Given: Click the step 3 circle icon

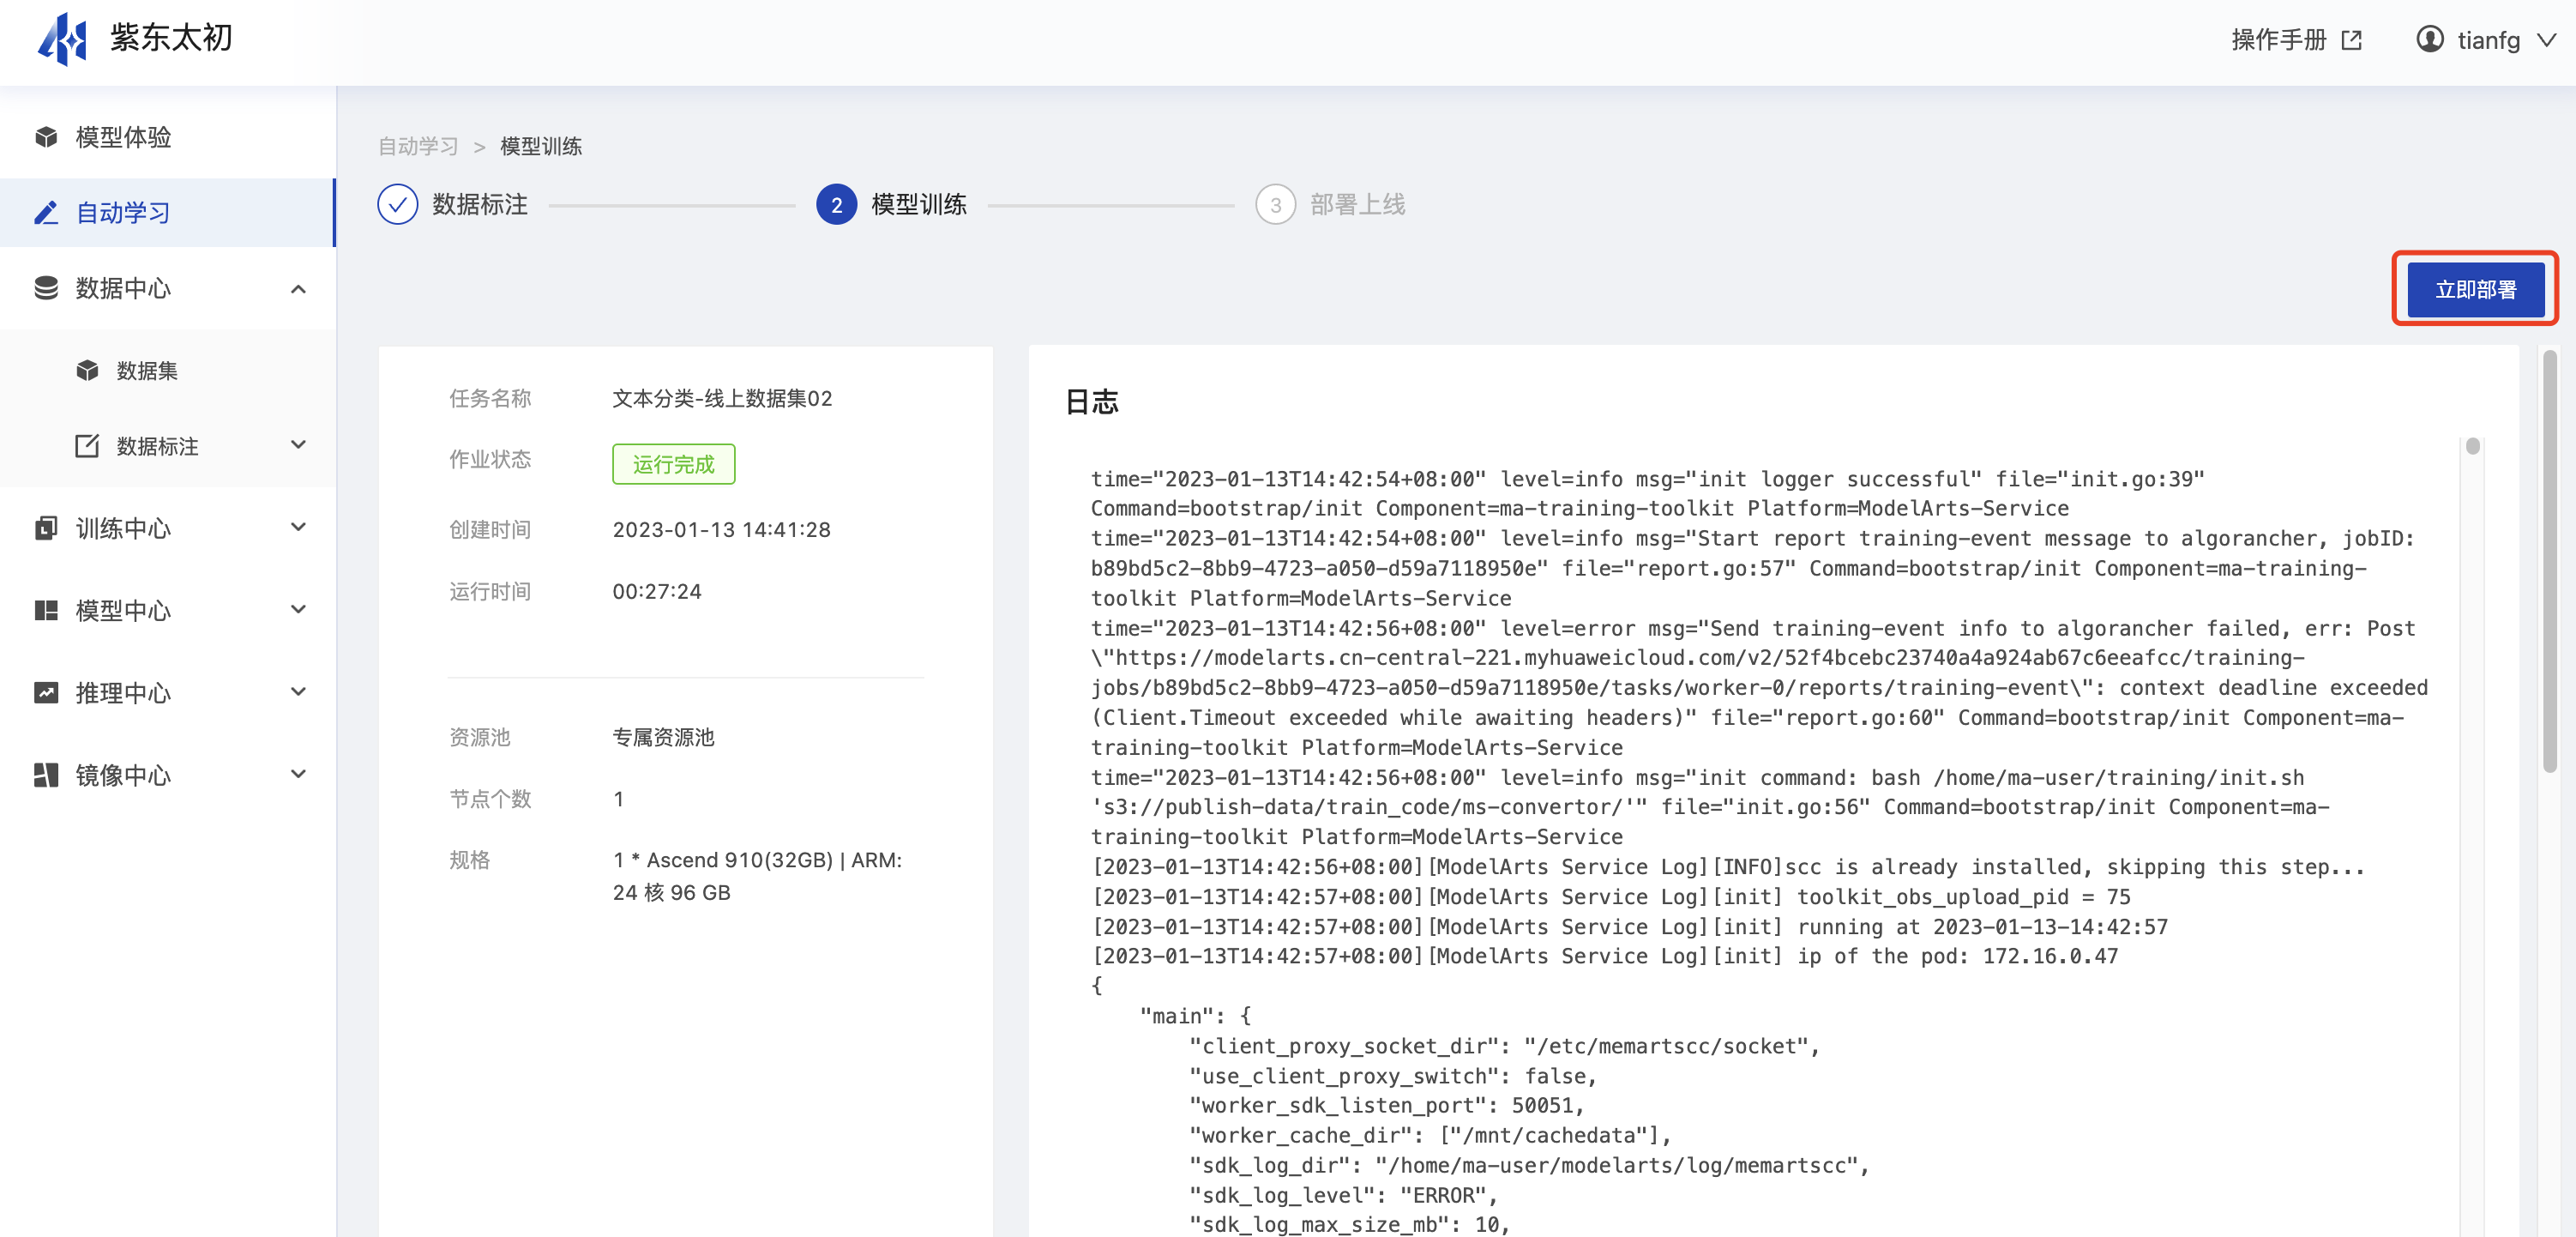Looking at the screenshot, I should [1275, 204].
